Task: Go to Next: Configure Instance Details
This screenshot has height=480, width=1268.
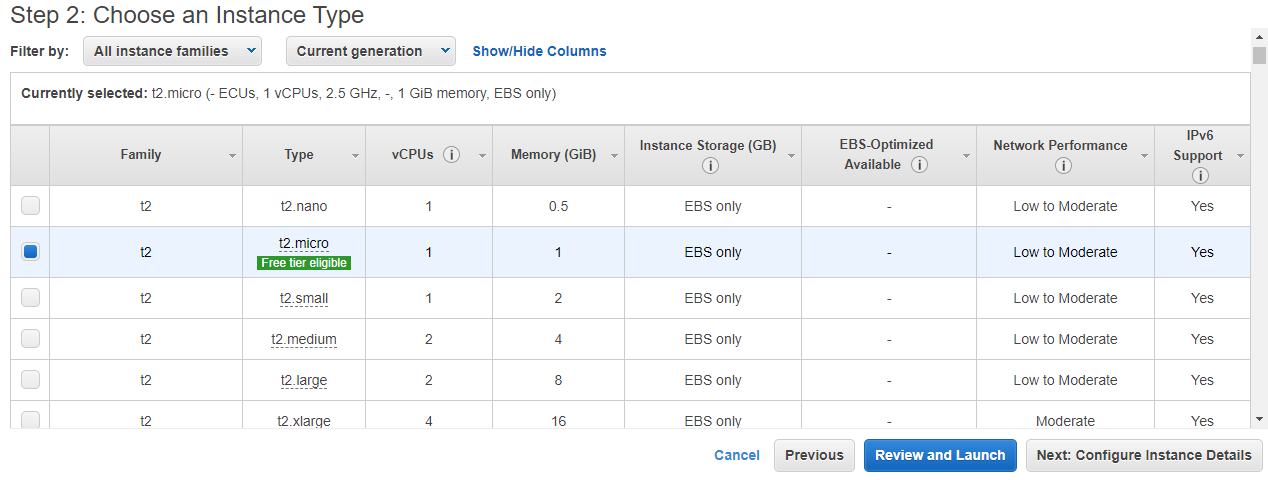Action: click(x=1143, y=455)
